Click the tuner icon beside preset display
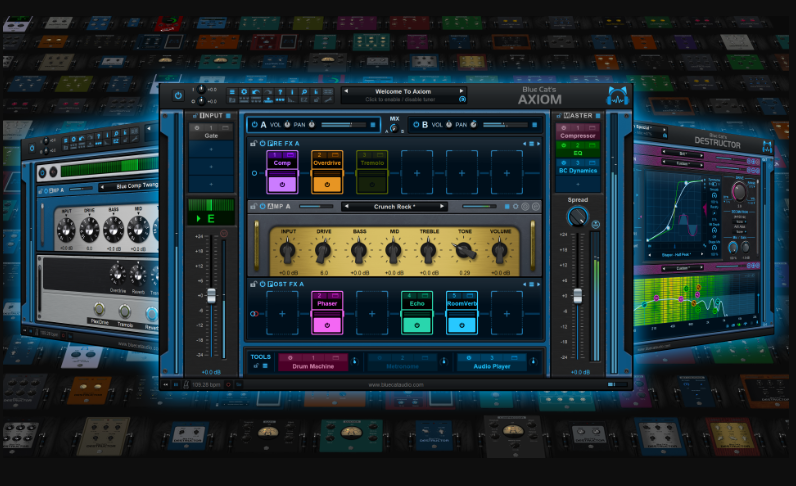The height and width of the screenshot is (486, 796). pos(462,100)
